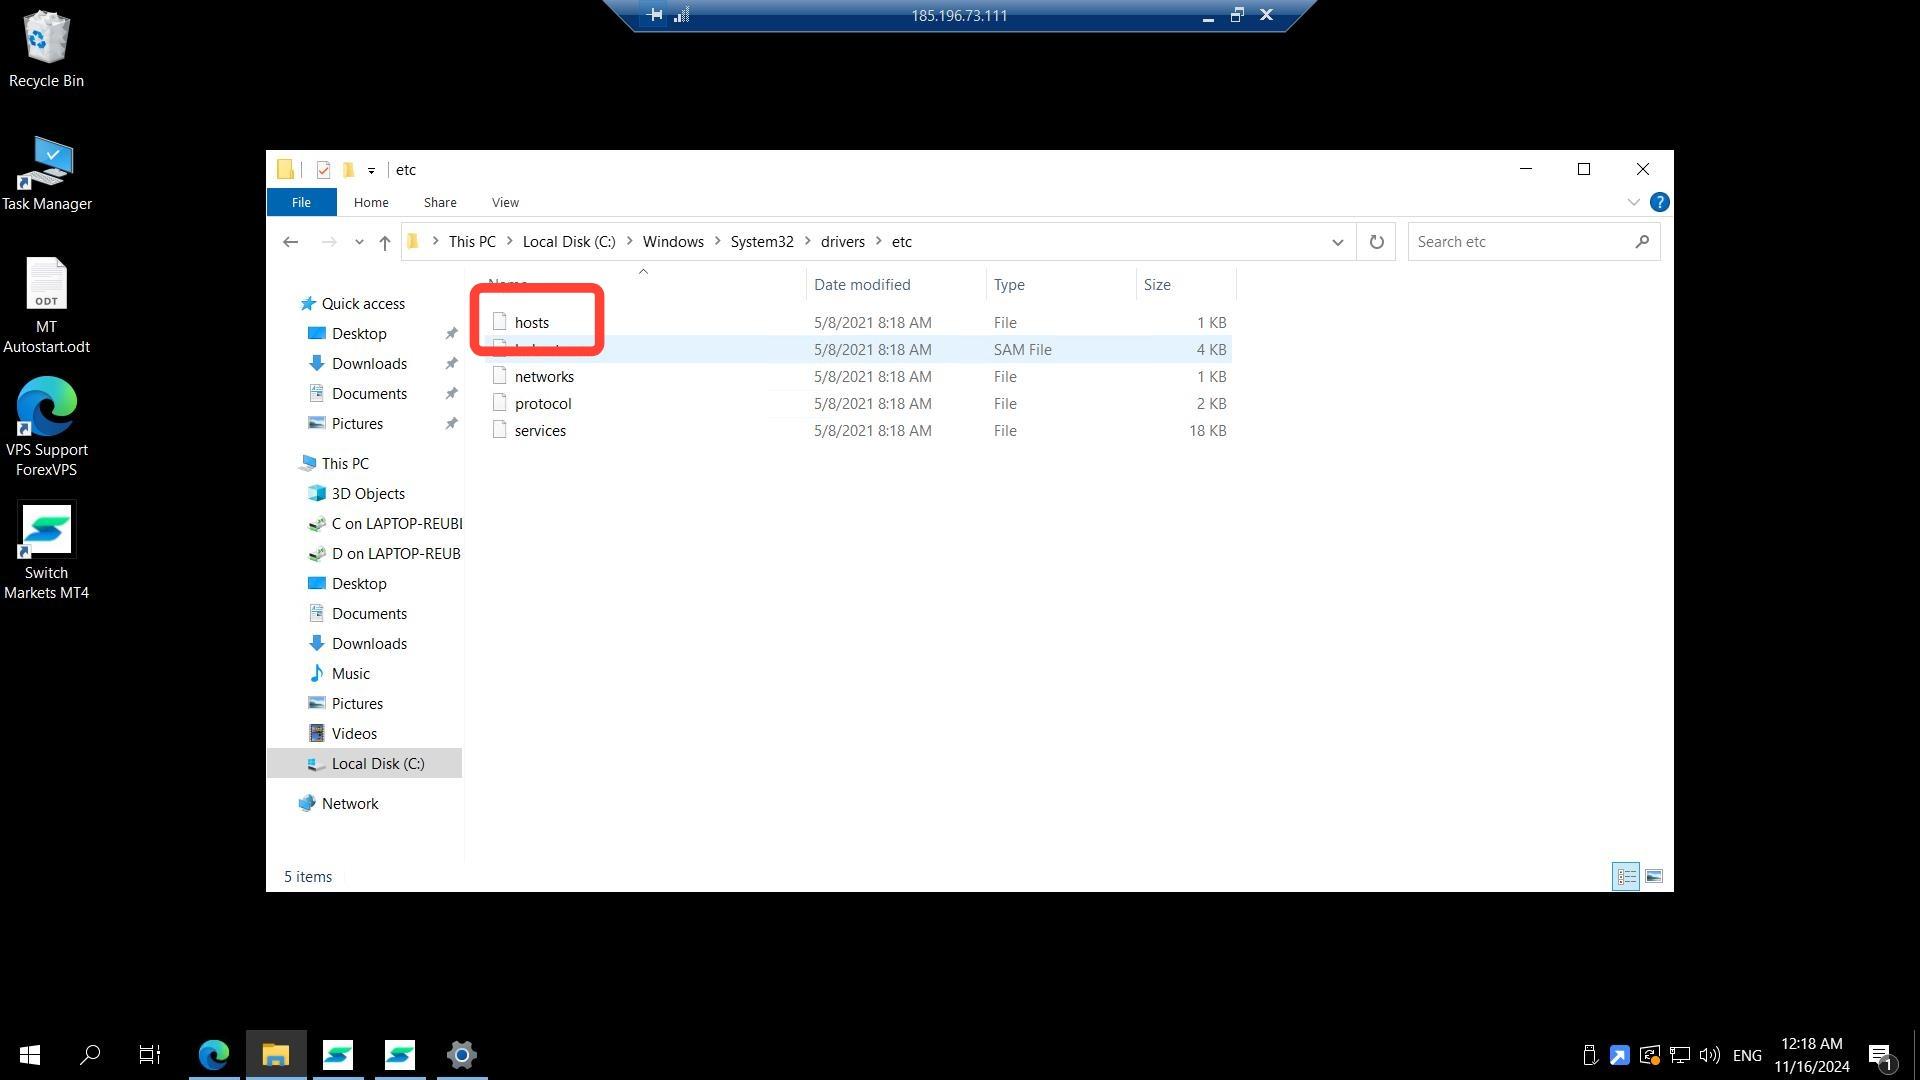The height and width of the screenshot is (1080, 1920).
Task: Pin the remote desktop connection bar
Action: point(655,15)
